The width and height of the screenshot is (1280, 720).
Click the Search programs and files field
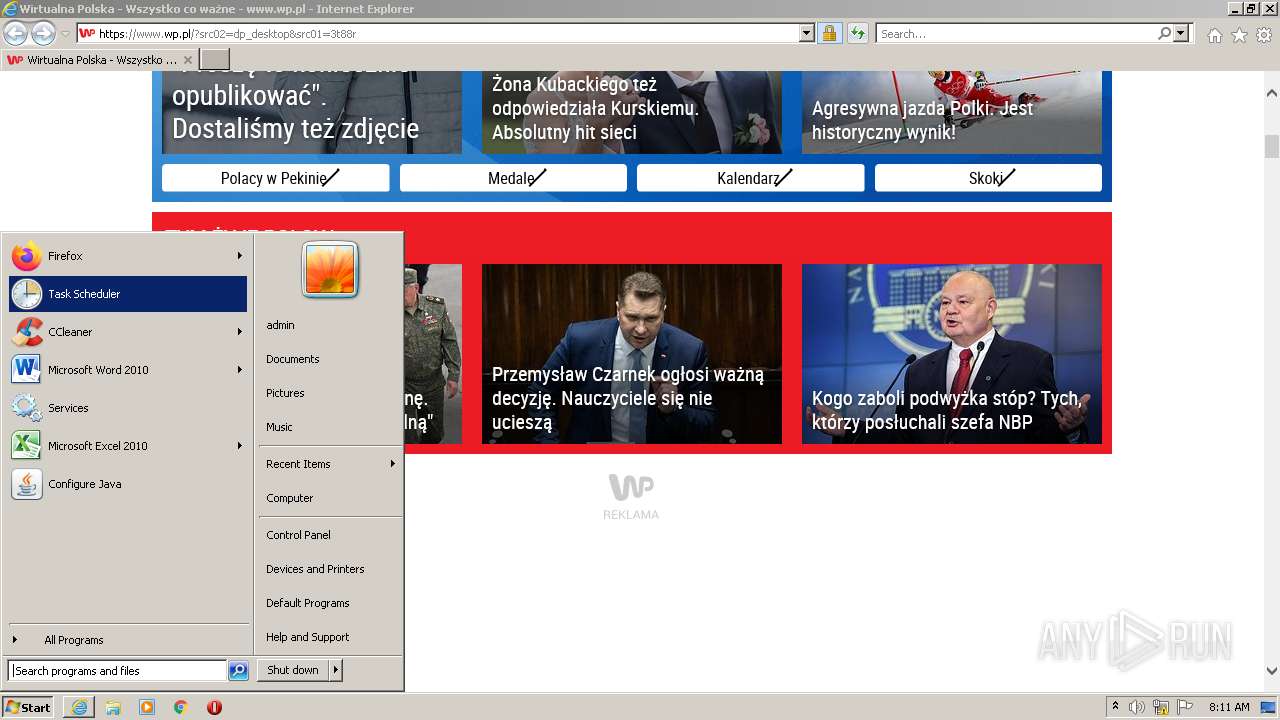tap(118, 671)
